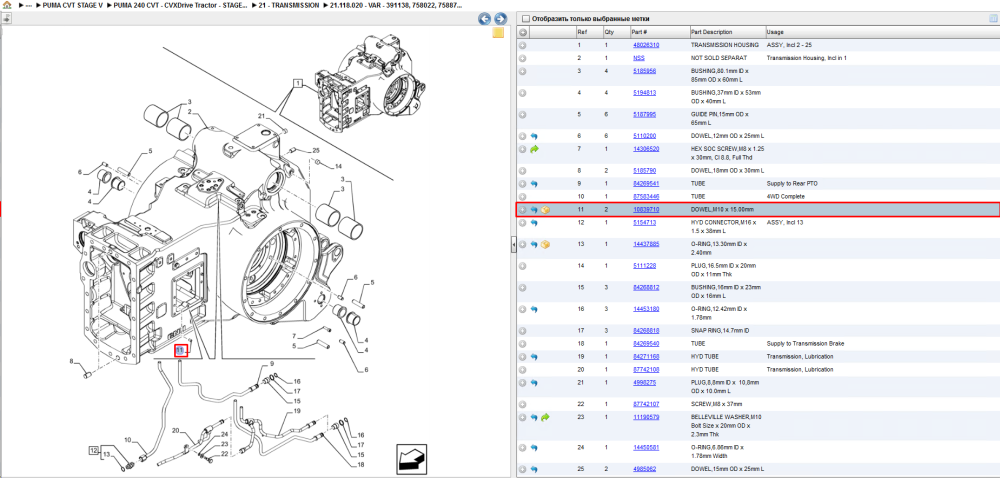The image size is (1000, 478).
Task: Toggle 'Отобразить только выбранные метки' checkbox
Action: (526, 19)
